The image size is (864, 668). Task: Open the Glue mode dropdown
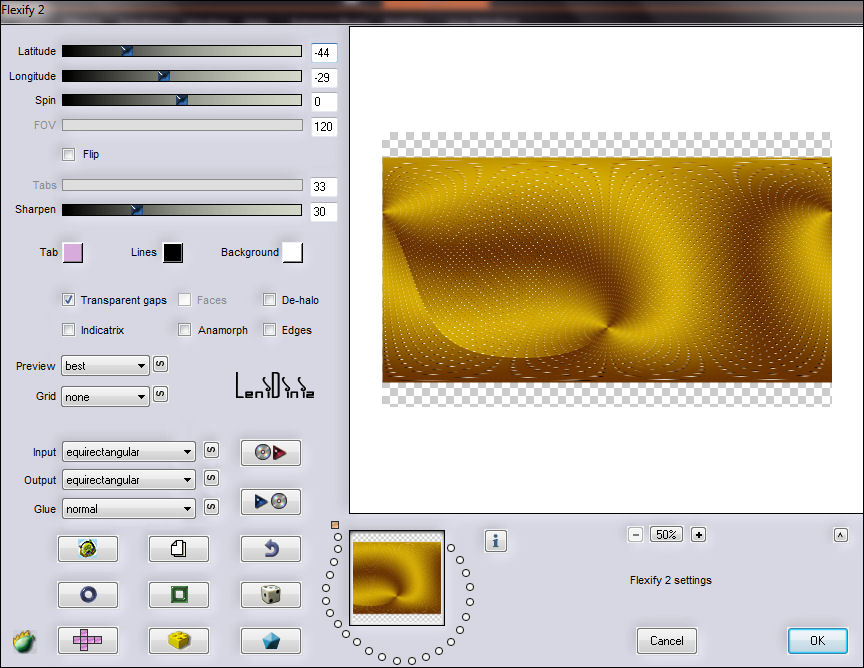click(x=128, y=508)
